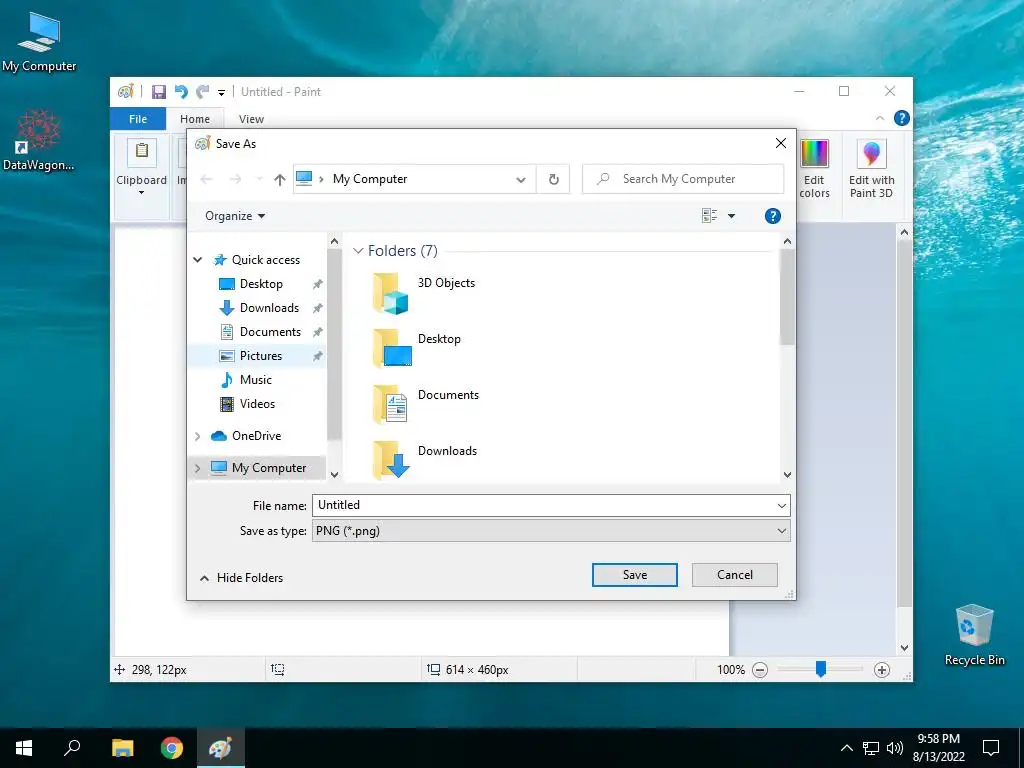Viewport: 1024px width, 768px height.
Task: Expand the Clipboard group dropdown arrow
Action: [x=141, y=193]
